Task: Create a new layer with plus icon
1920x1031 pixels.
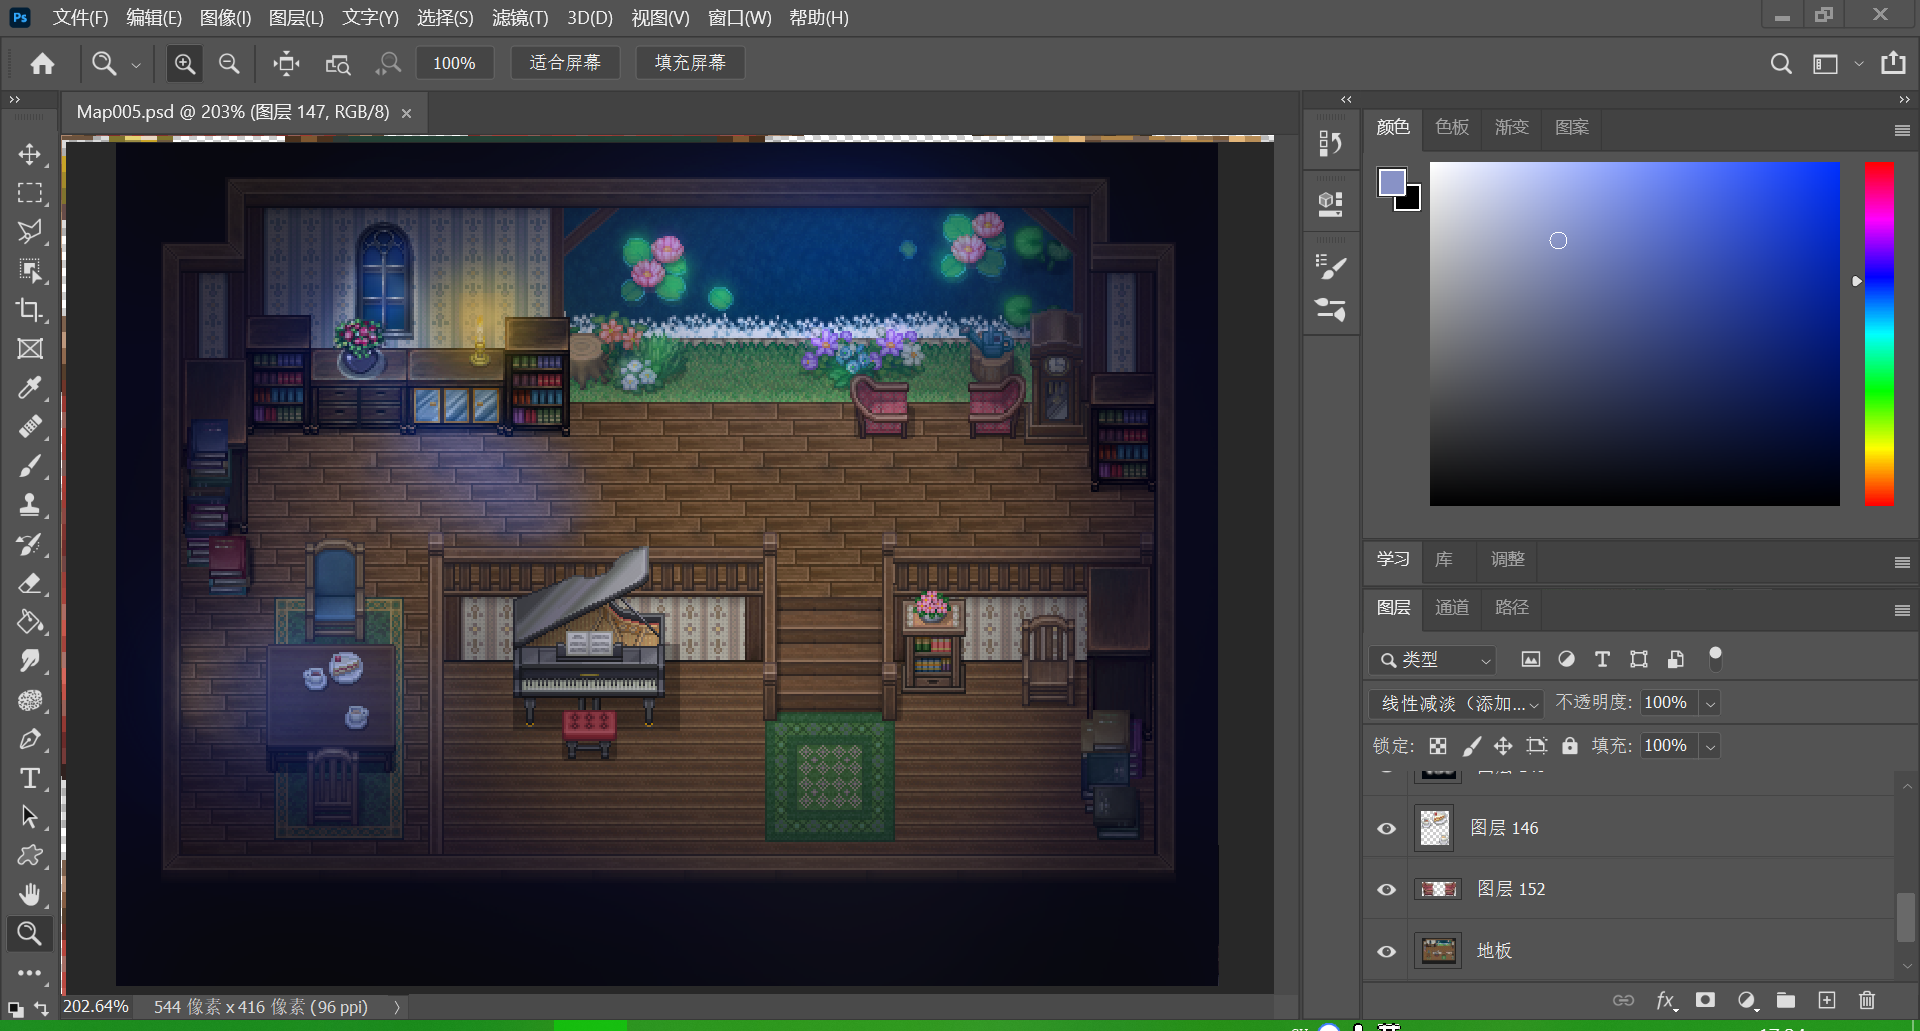Action: [x=1826, y=1000]
